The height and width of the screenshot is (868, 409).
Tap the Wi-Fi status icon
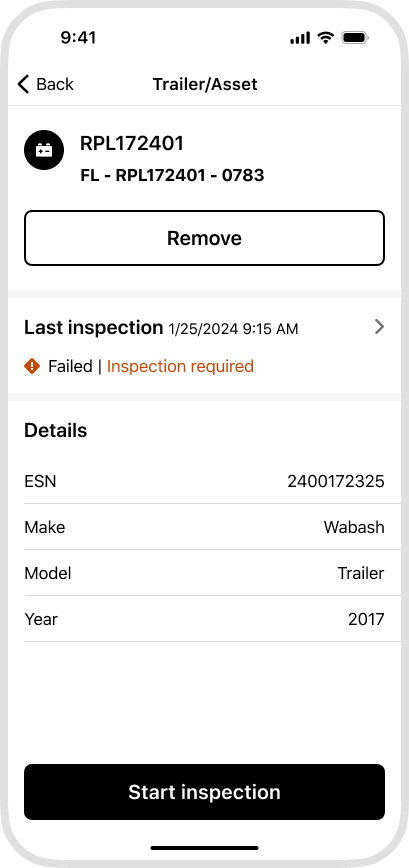tap(326, 38)
